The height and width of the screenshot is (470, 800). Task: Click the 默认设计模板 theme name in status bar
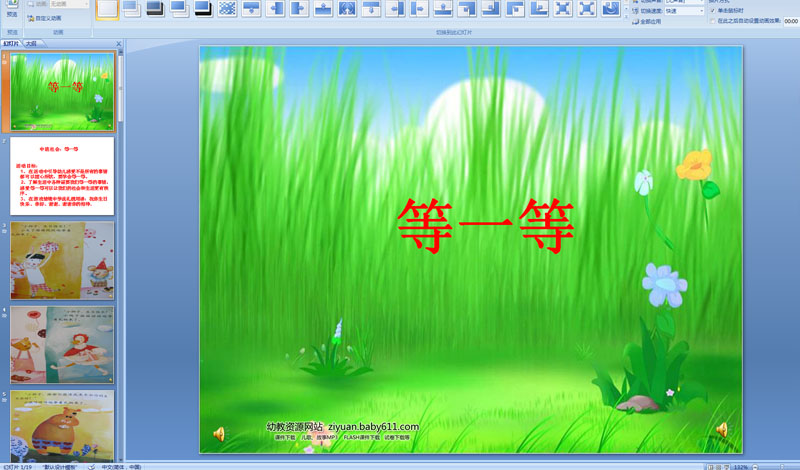[60, 467]
